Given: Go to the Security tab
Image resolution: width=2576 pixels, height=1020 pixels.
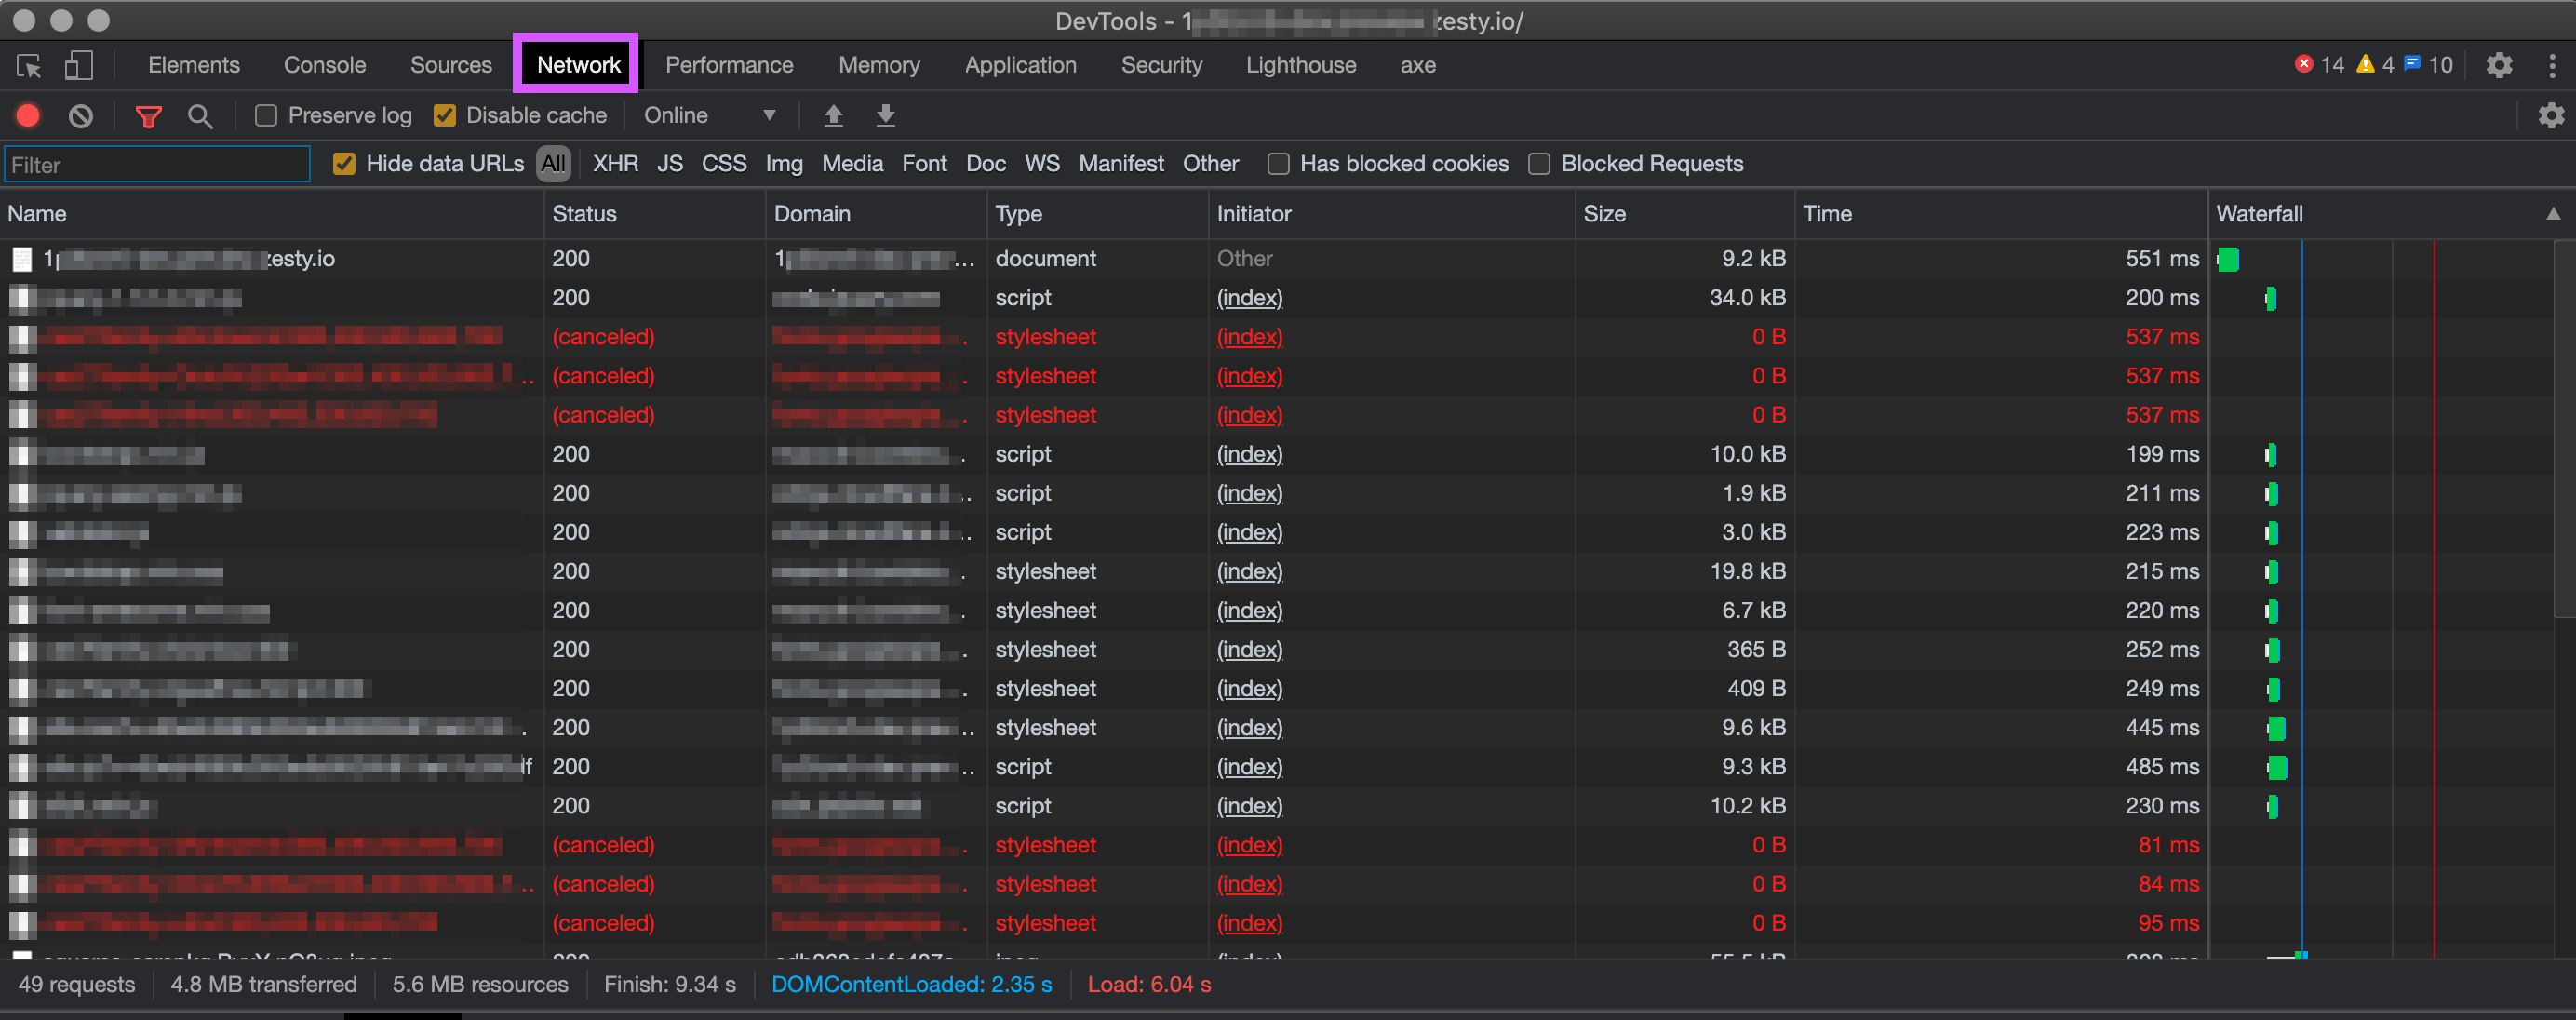Looking at the screenshot, I should [1161, 65].
